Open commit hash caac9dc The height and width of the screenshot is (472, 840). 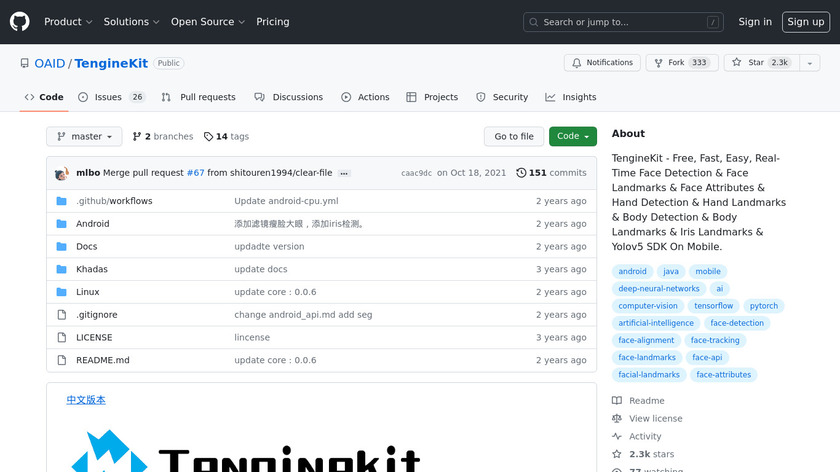(x=416, y=173)
